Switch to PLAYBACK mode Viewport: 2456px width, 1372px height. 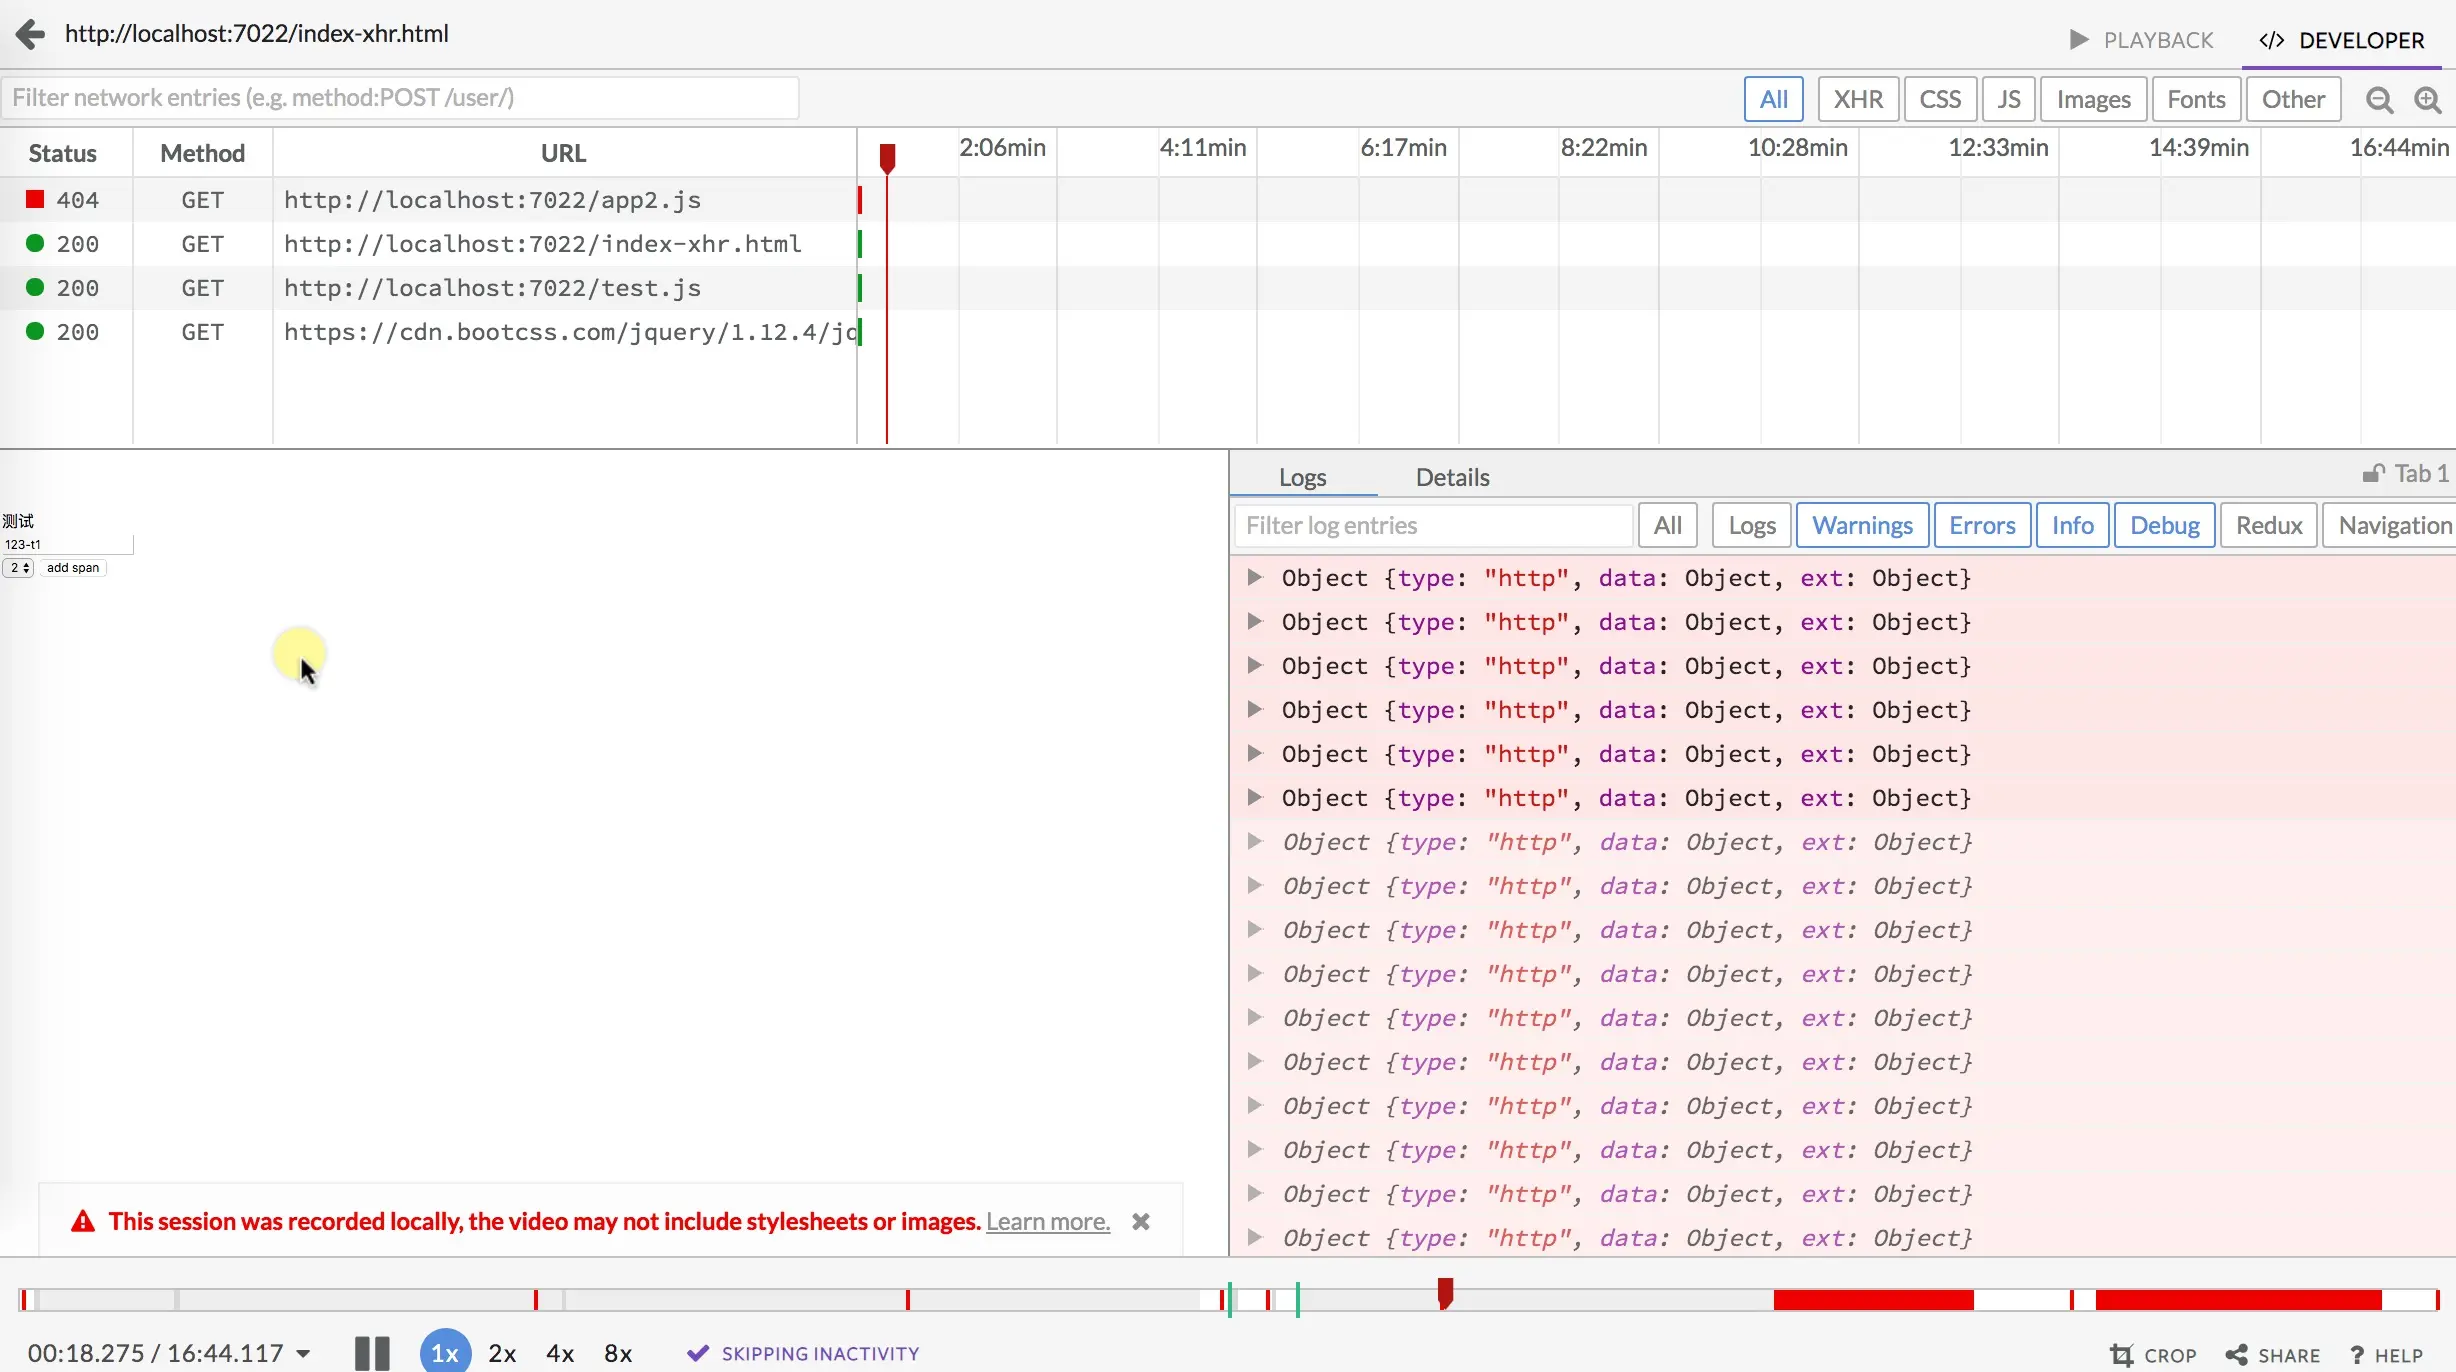coord(2140,40)
